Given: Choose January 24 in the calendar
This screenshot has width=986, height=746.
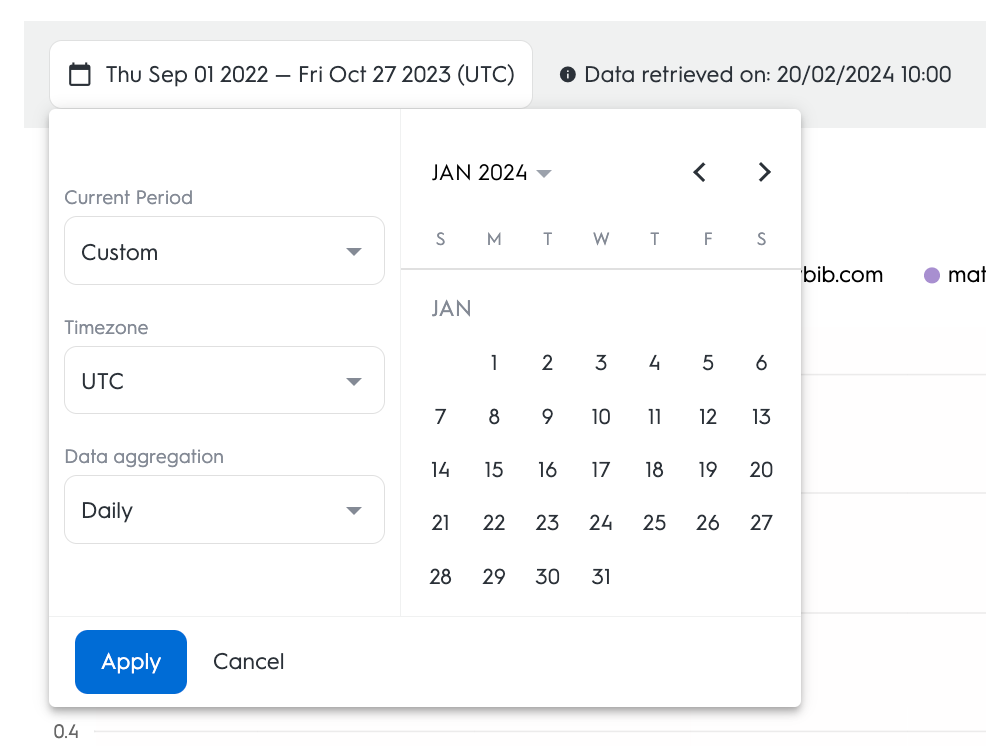Looking at the screenshot, I should 601,523.
